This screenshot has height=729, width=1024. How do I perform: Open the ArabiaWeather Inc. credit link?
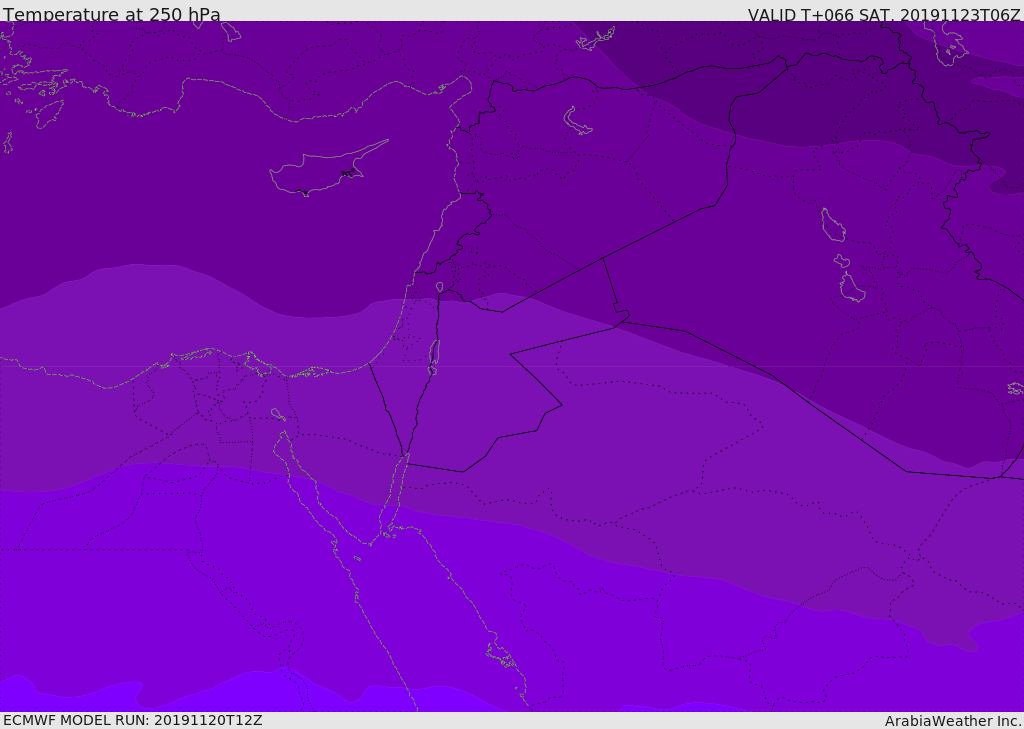pyautogui.click(x=953, y=721)
